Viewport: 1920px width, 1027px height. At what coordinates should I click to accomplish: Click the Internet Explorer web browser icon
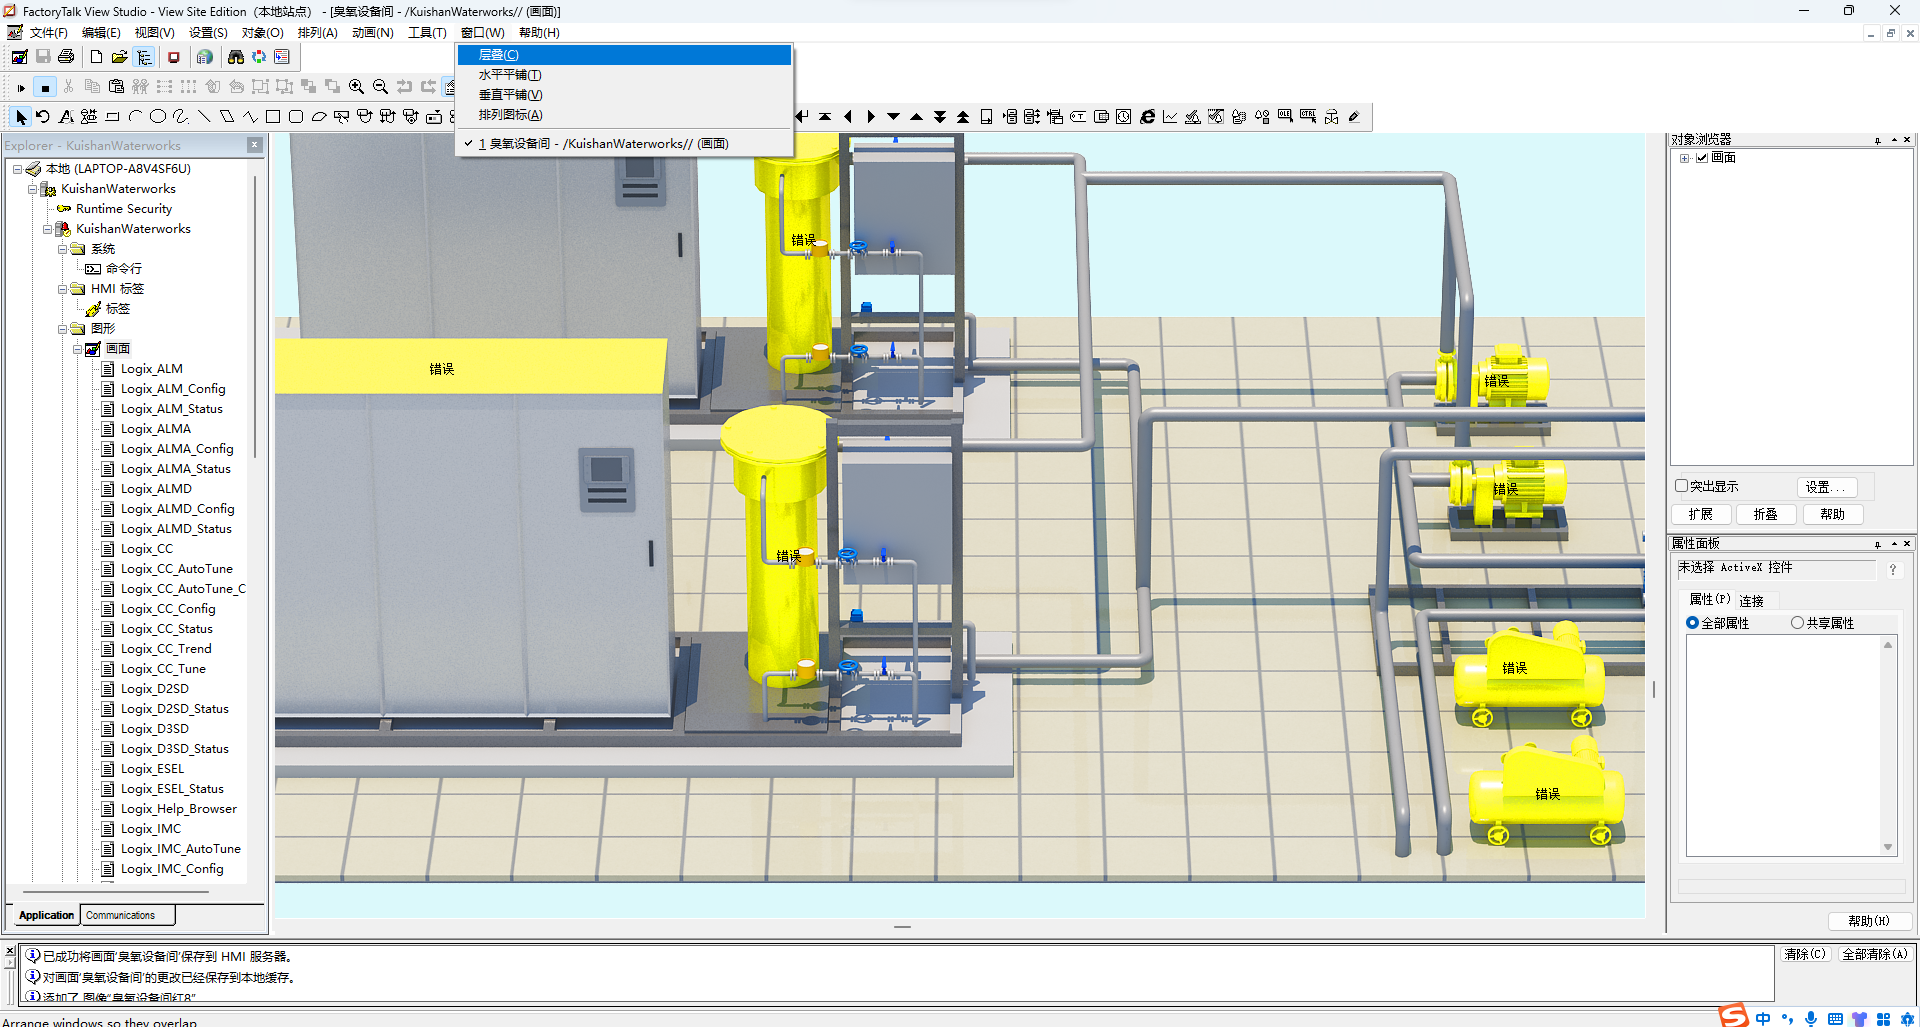tap(1147, 117)
